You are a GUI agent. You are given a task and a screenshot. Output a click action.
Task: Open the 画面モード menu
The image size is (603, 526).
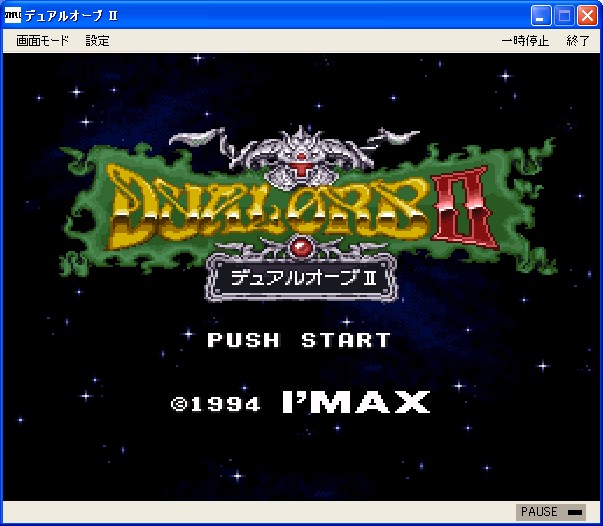(x=42, y=40)
